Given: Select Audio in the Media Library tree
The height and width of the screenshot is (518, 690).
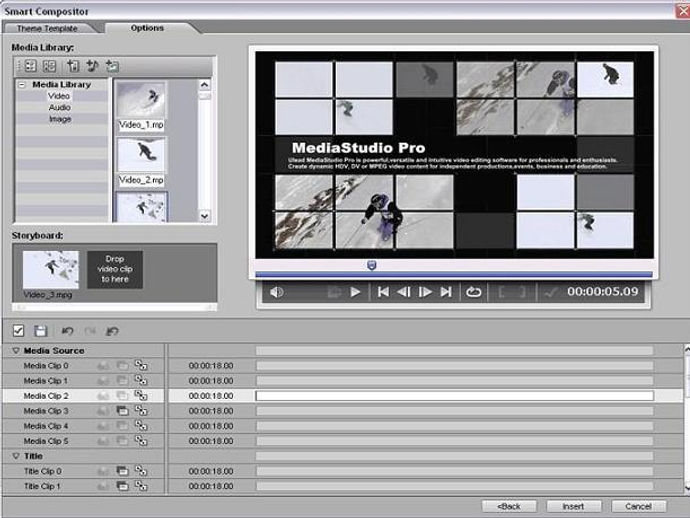Looking at the screenshot, I should [x=59, y=107].
